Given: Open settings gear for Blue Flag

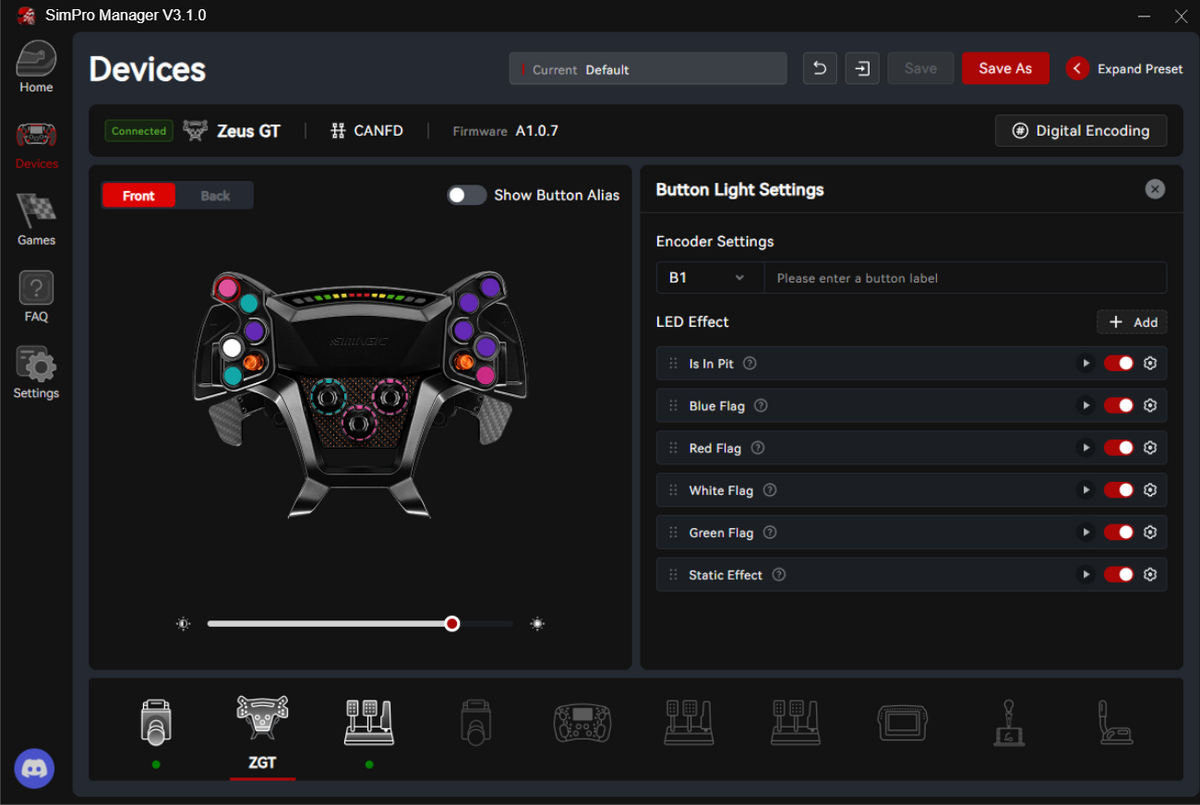Looking at the screenshot, I should click(1150, 406).
